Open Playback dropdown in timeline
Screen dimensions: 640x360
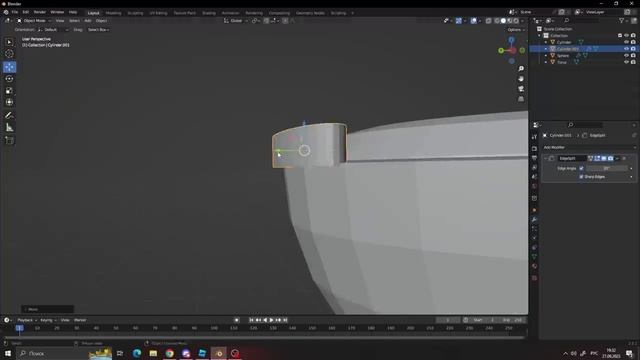click(x=27, y=320)
